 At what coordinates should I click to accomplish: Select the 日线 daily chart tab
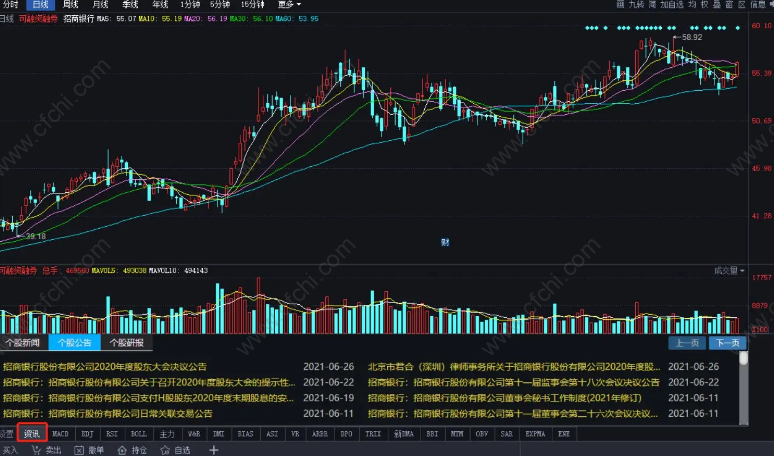tap(40, 4)
